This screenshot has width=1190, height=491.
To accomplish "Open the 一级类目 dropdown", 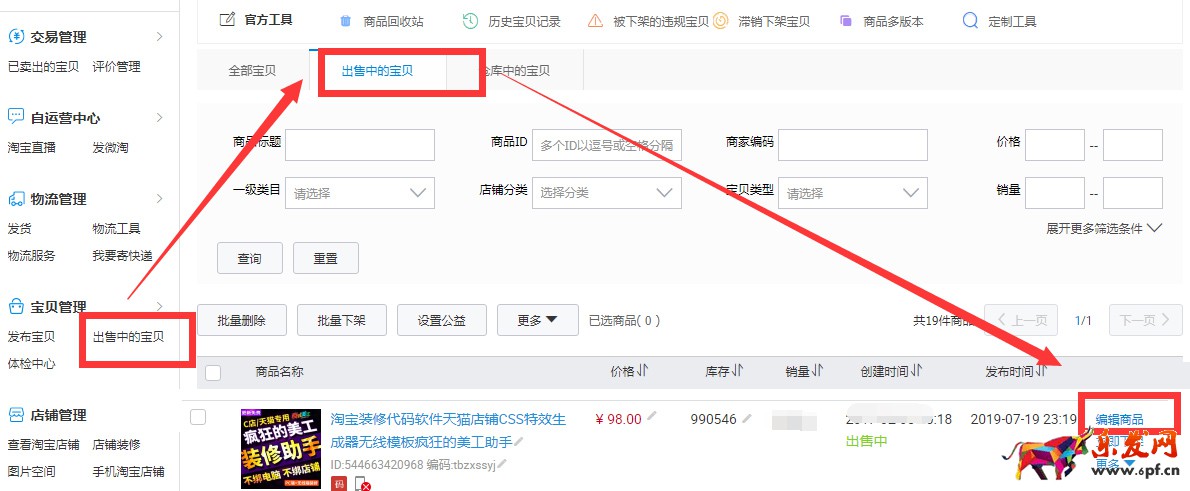I will [359, 193].
